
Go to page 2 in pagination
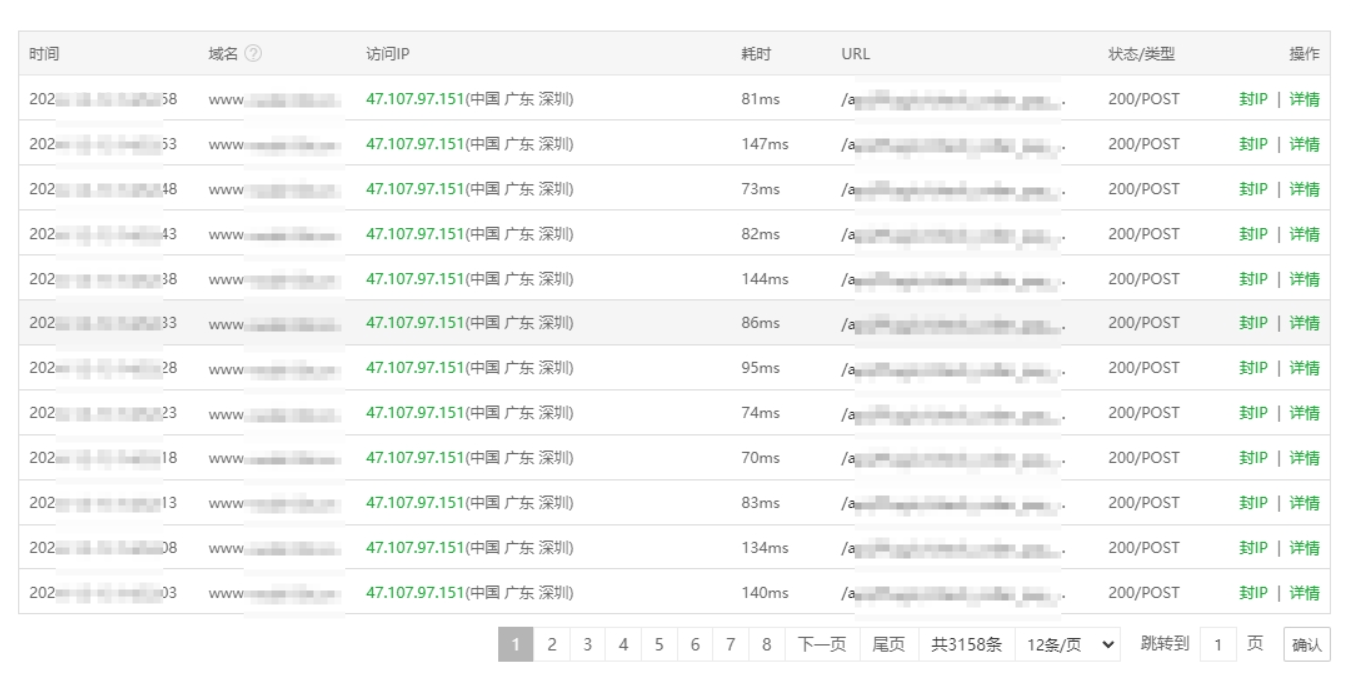pos(551,645)
